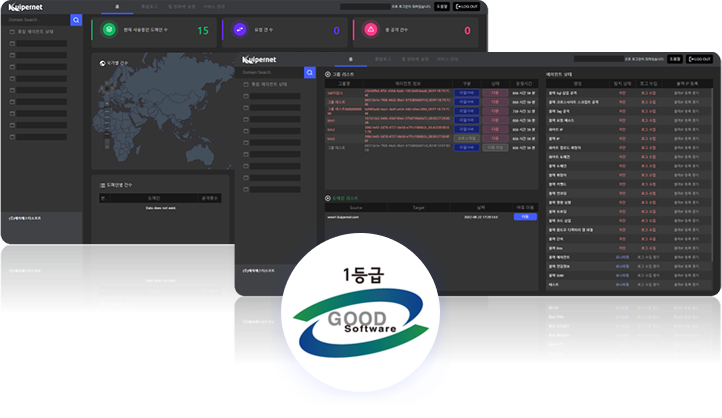Image resolution: width=722 pixels, height=418 pixels.
Task: Open the top sidebar agent status item, back window
Action: (32, 32)
